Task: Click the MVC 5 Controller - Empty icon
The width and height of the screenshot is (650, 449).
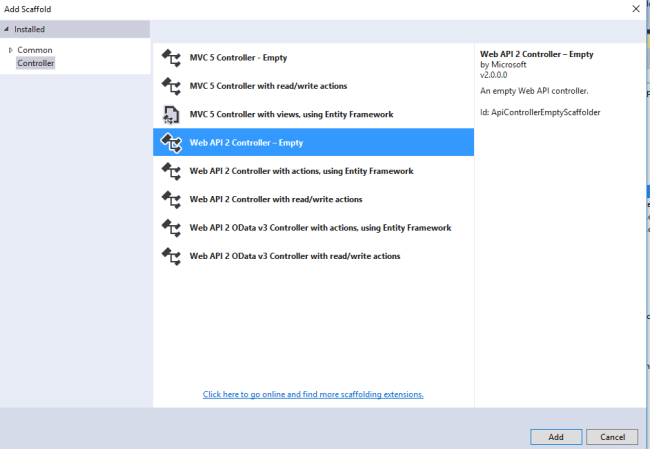Action: tap(171, 58)
